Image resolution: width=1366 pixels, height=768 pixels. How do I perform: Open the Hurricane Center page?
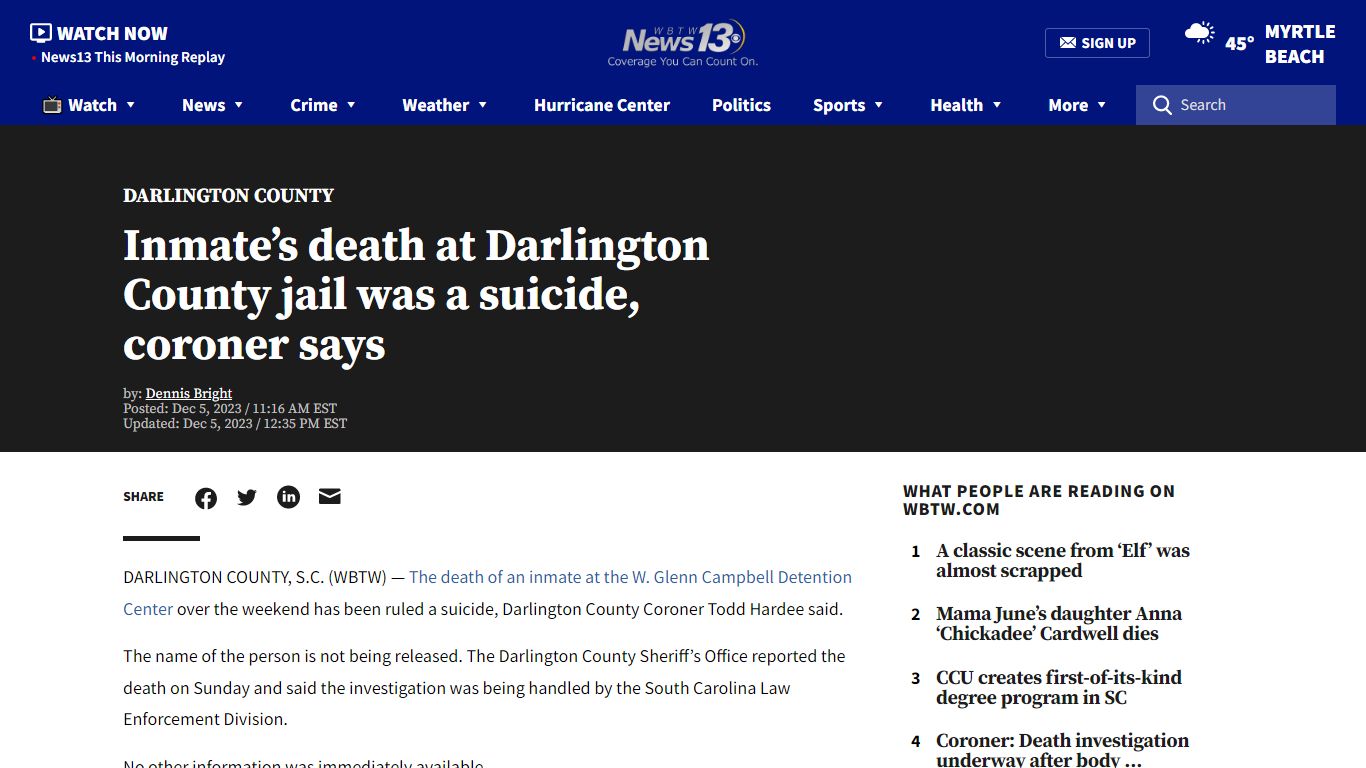click(602, 105)
